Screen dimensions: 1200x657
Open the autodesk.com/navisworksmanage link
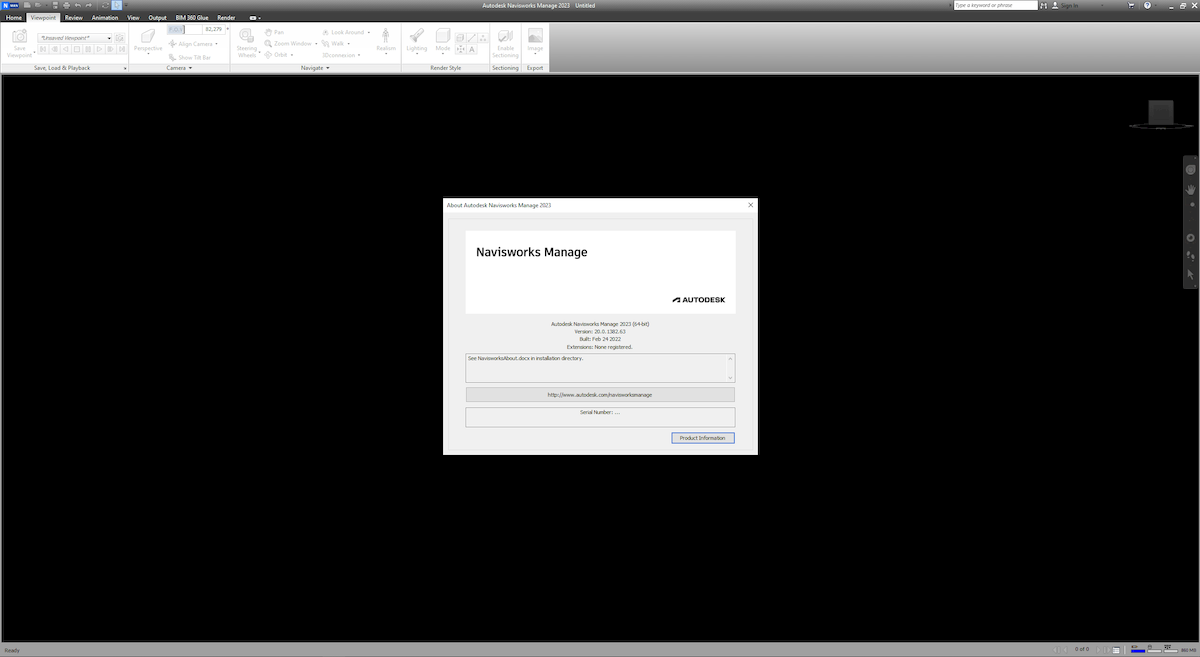600,395
